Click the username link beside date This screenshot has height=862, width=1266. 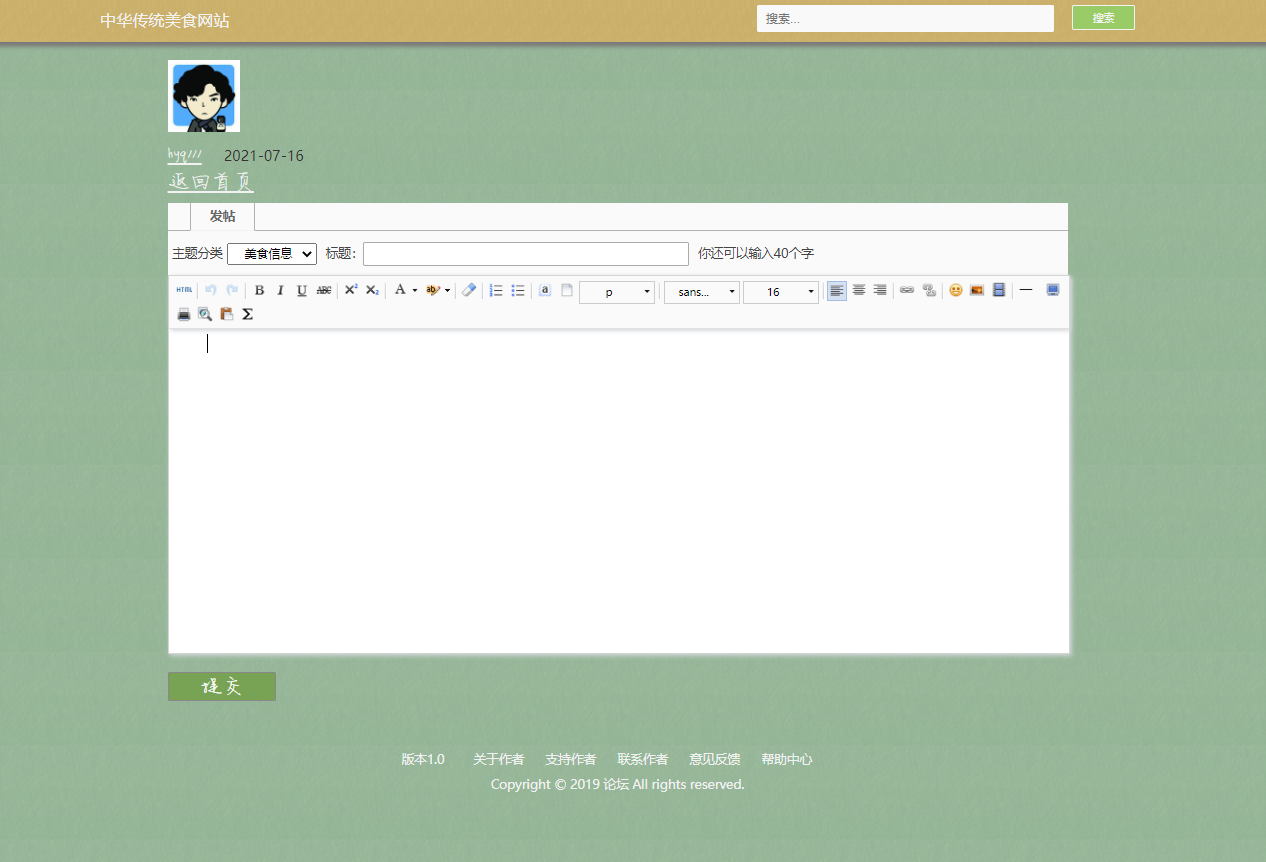pos(185,155)
